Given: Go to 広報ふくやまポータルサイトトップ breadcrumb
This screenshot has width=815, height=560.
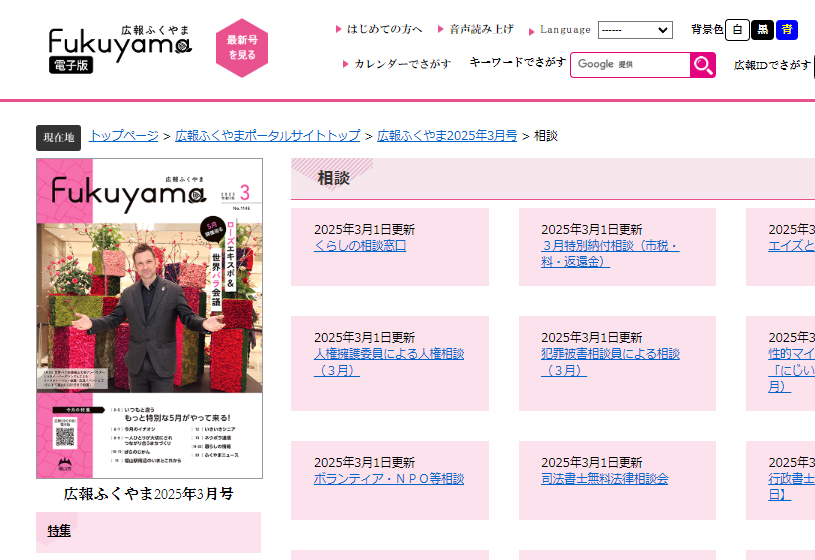Looking at the screenshot, I should [268, 136].
